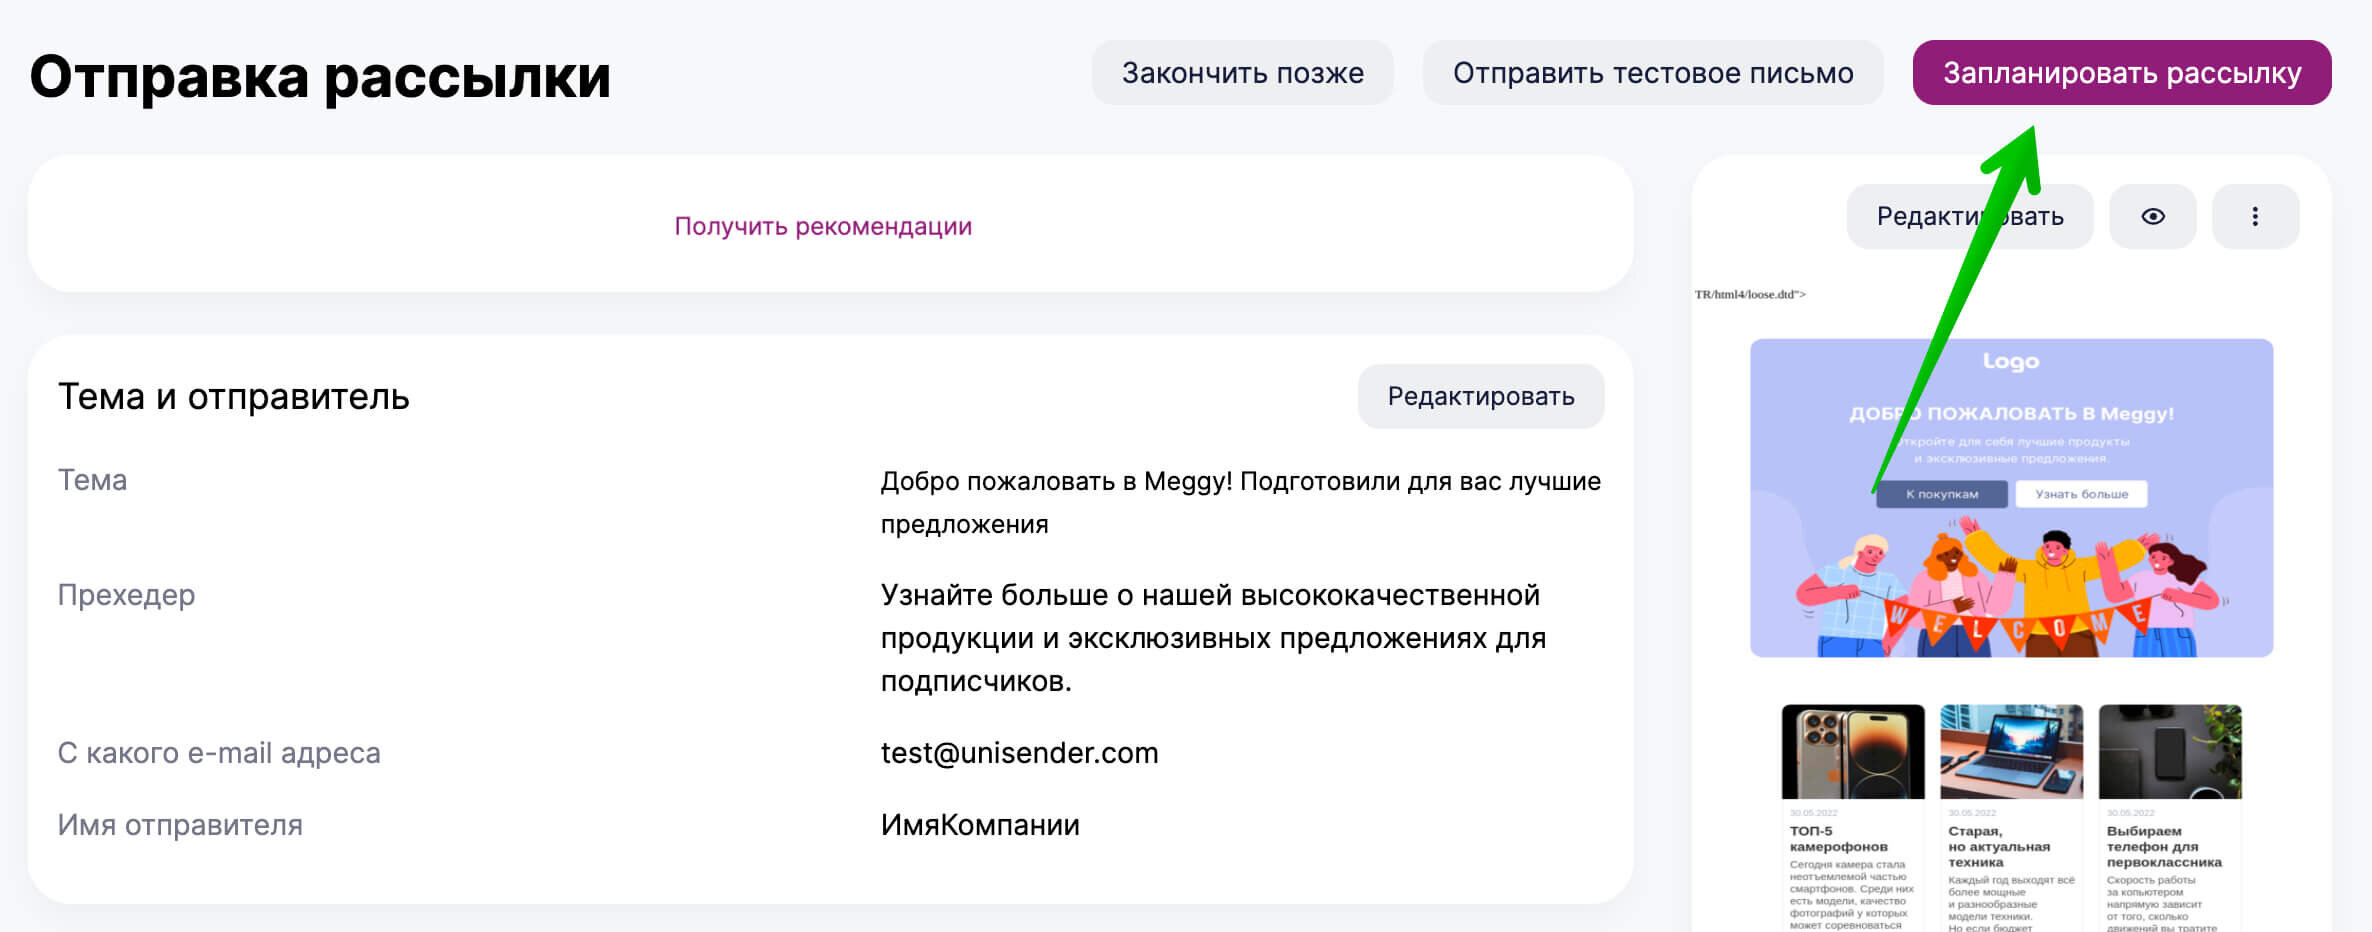Screen dimensions: 2372x932
Task: Click 'Запланировать рассылку' button
Action: pyautogui.click(x=2122, y=73)
